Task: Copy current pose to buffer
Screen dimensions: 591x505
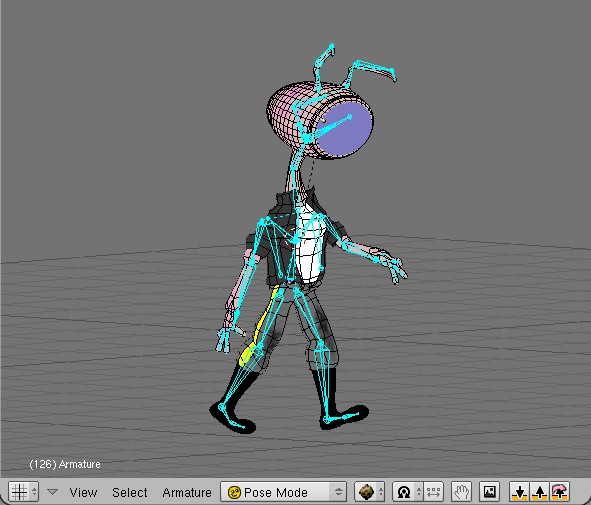Action: (x=519, y=492)
